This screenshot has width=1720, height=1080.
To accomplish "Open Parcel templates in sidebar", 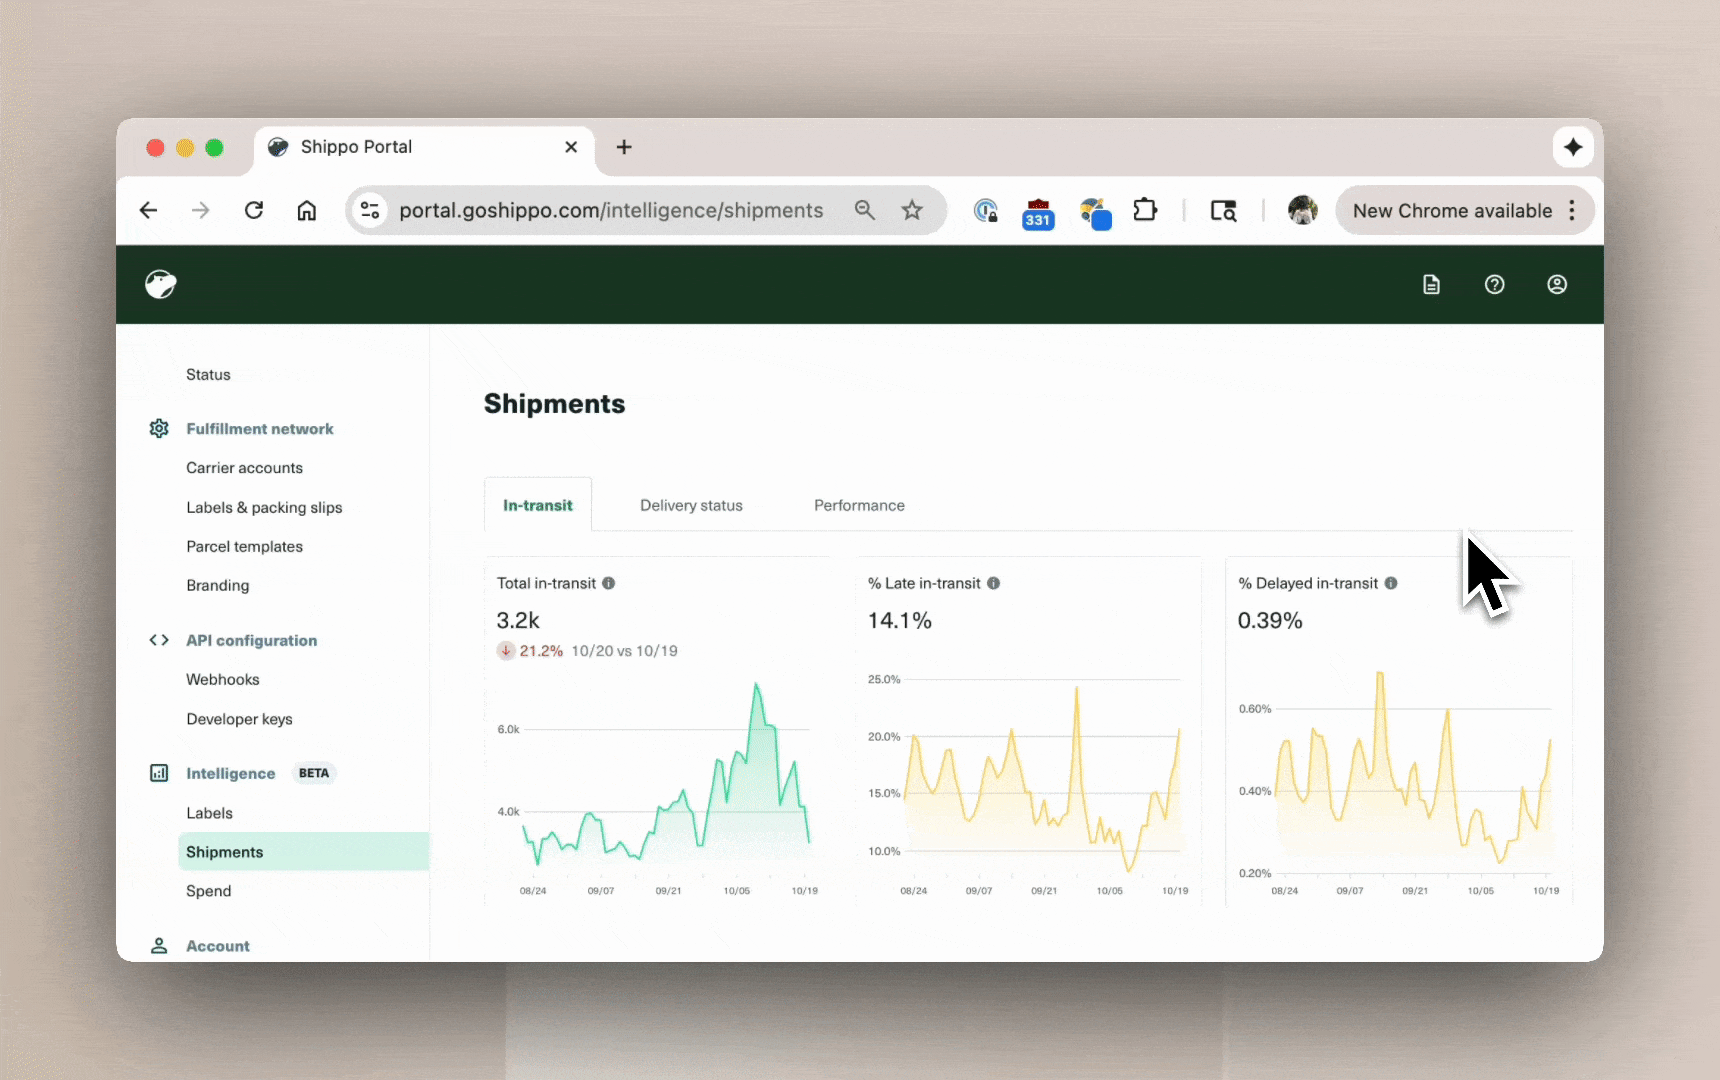I will pyautogui.click(x=244, y=547).
